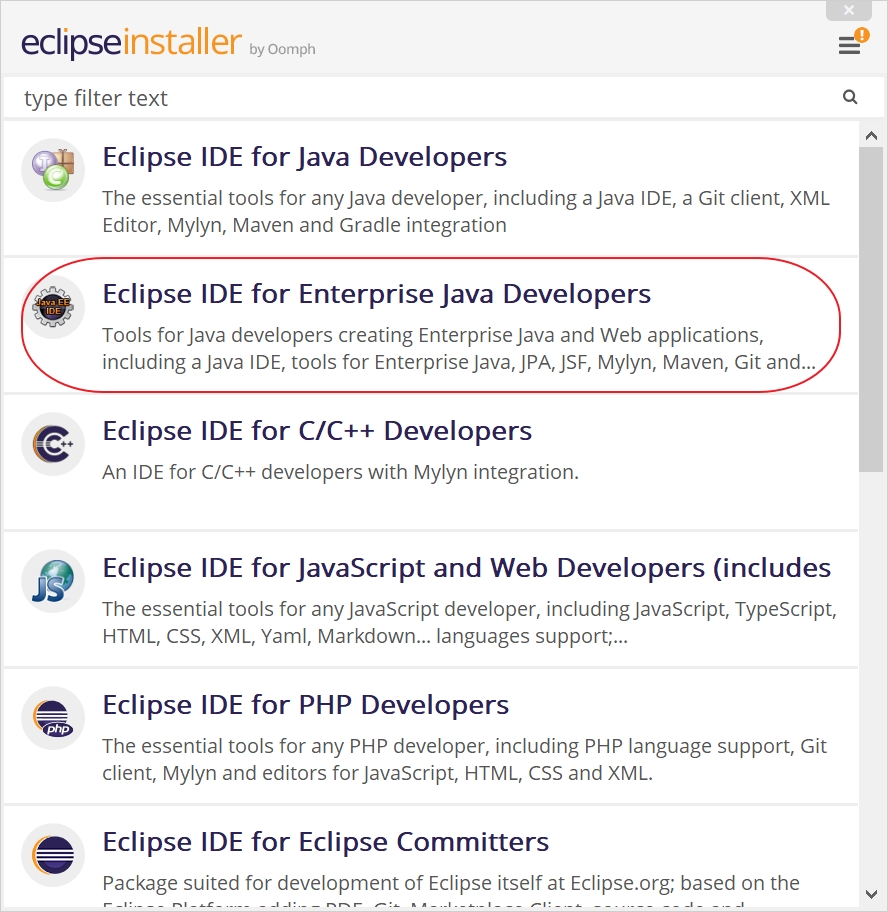Click the Java Developers description about Git client
The height and width of the screenshot is (912, 888).
coord(466,211)
